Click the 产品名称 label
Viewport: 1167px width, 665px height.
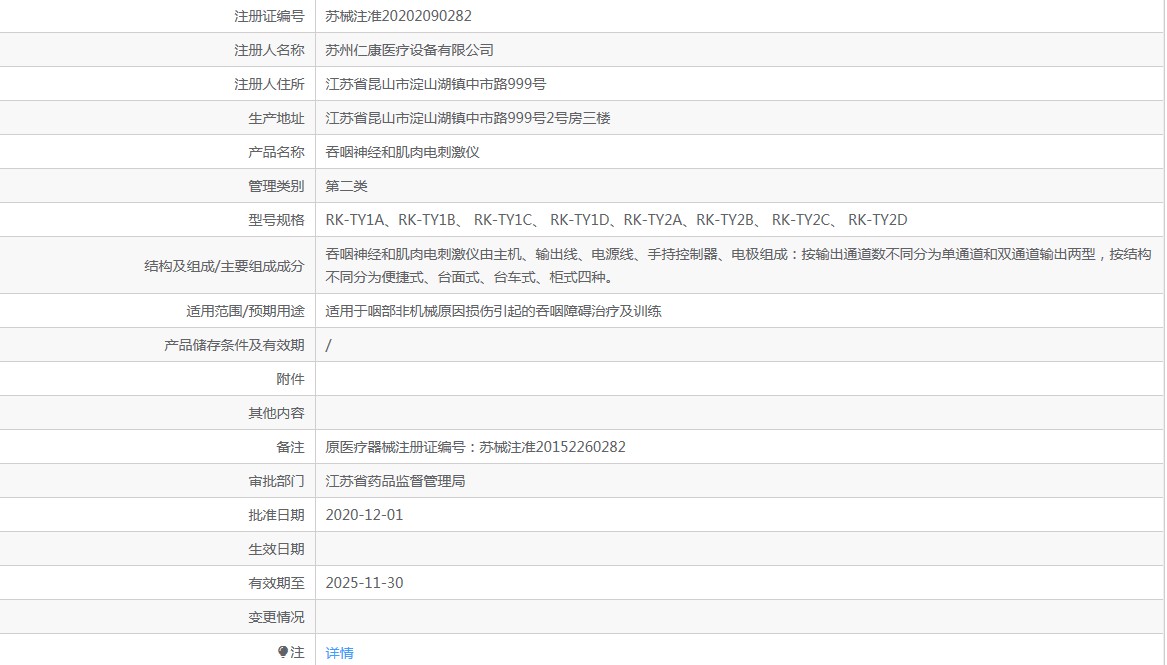coord(276,152)
